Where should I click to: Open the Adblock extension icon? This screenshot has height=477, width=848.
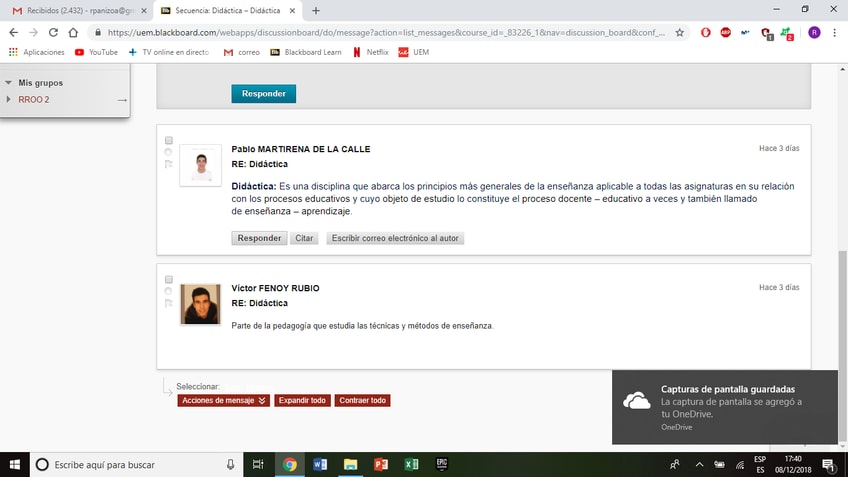[x=726, y=32]
